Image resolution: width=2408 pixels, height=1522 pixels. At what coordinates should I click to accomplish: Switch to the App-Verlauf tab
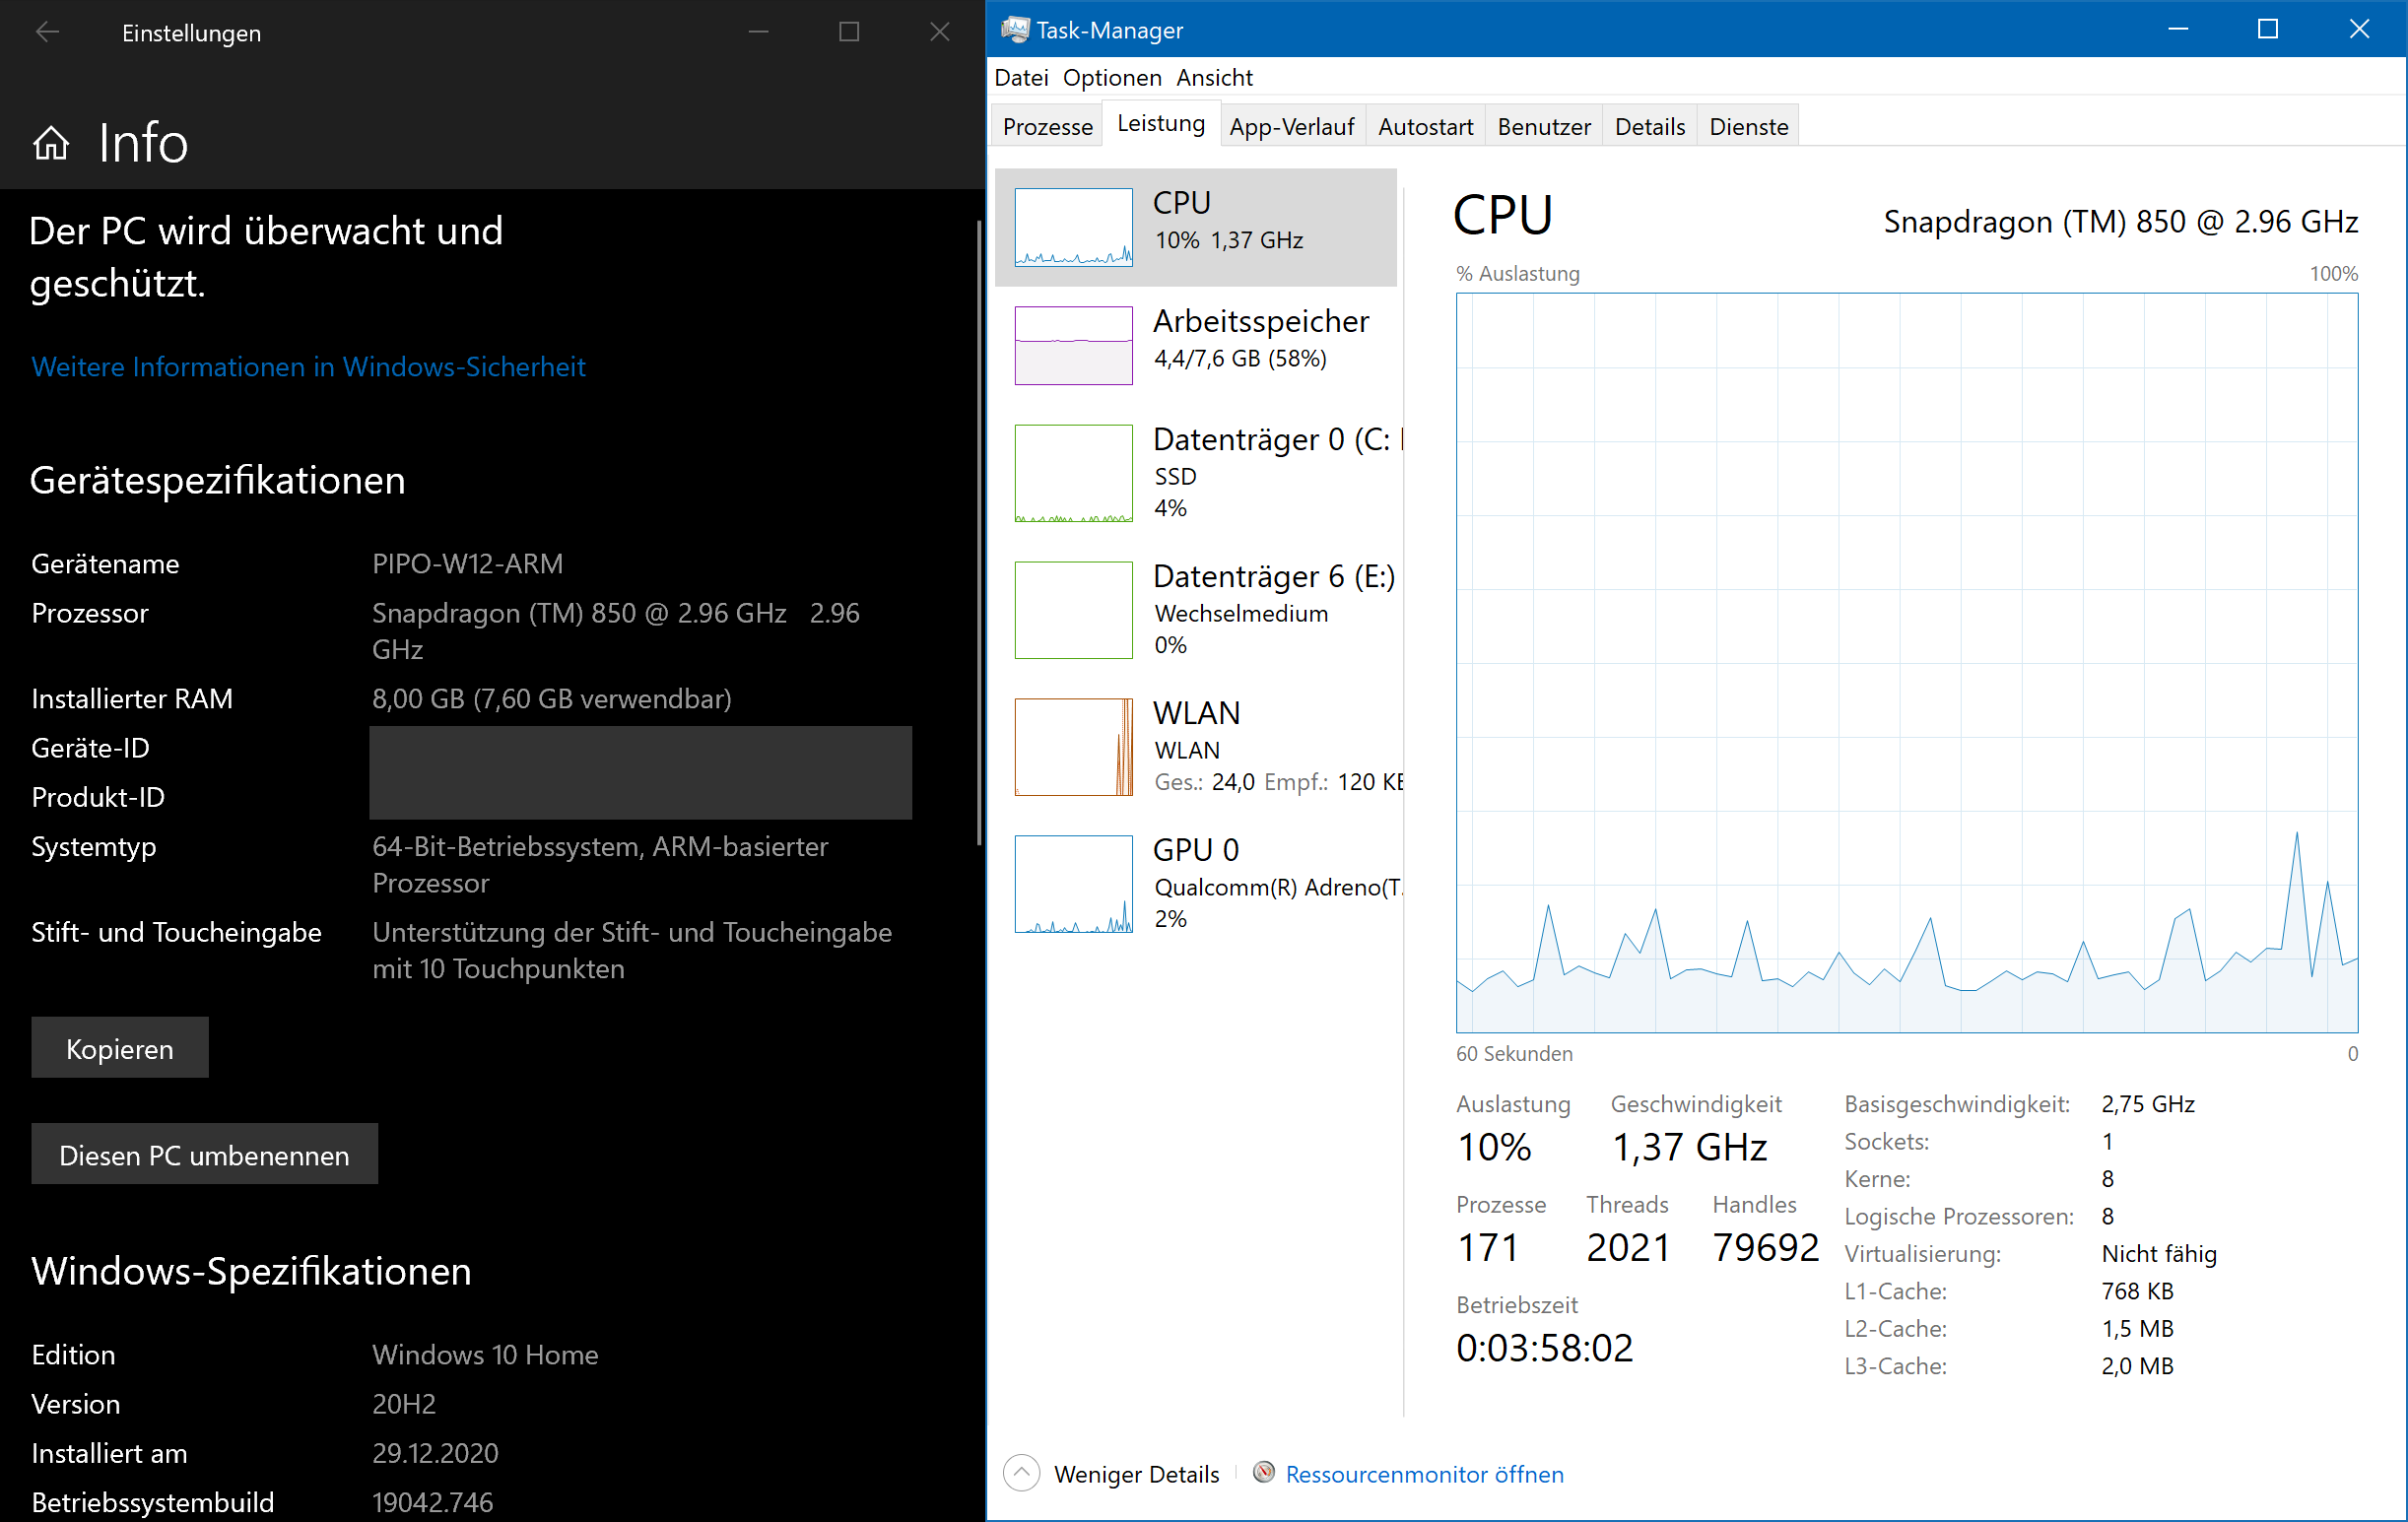click(x=1291, y=126)
